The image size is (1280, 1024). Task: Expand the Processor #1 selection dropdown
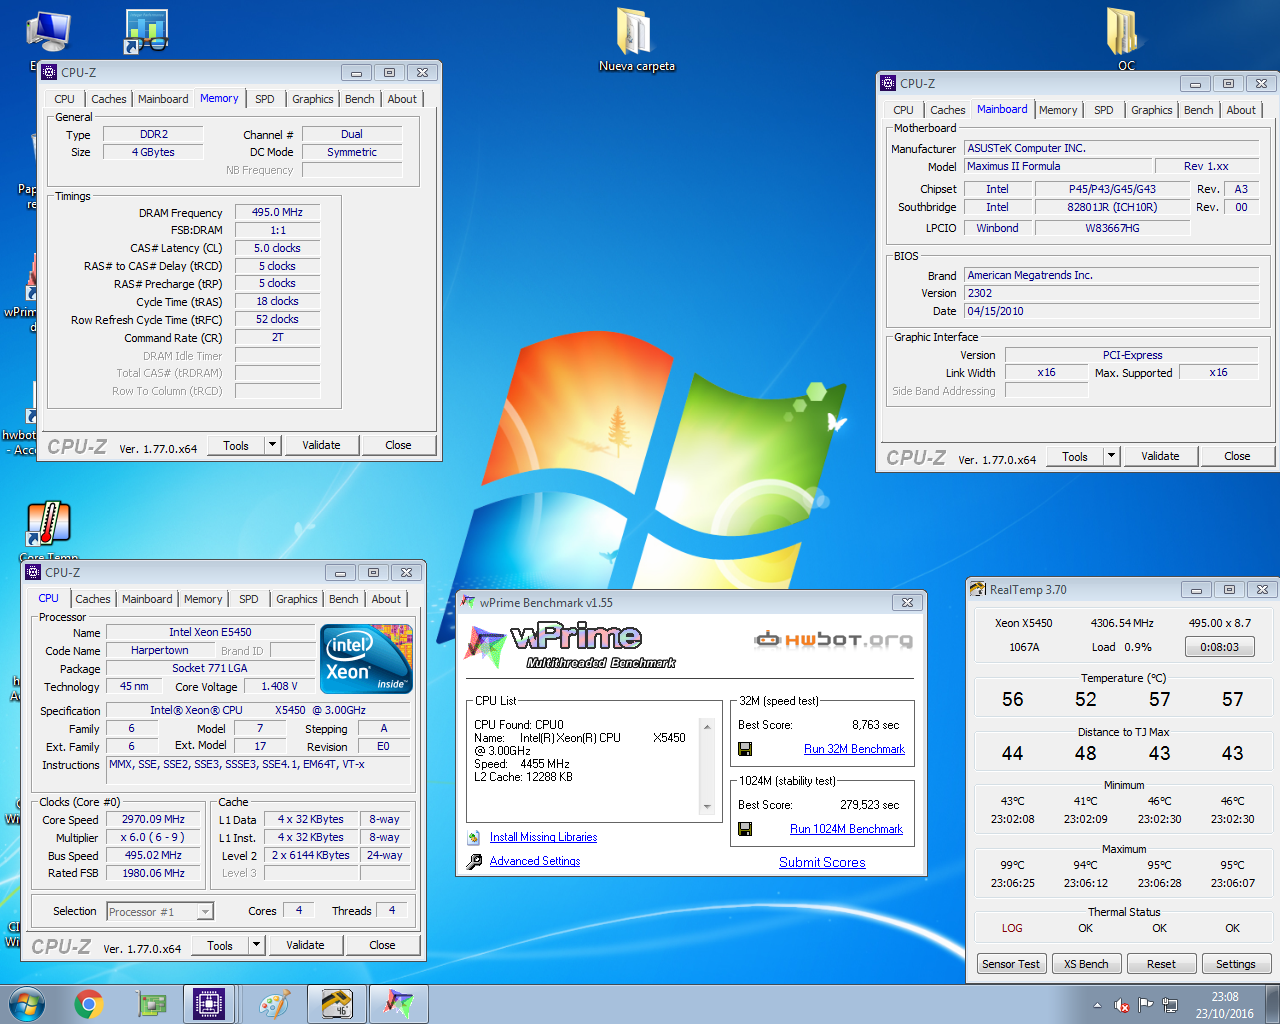click(x=205, y=911)
